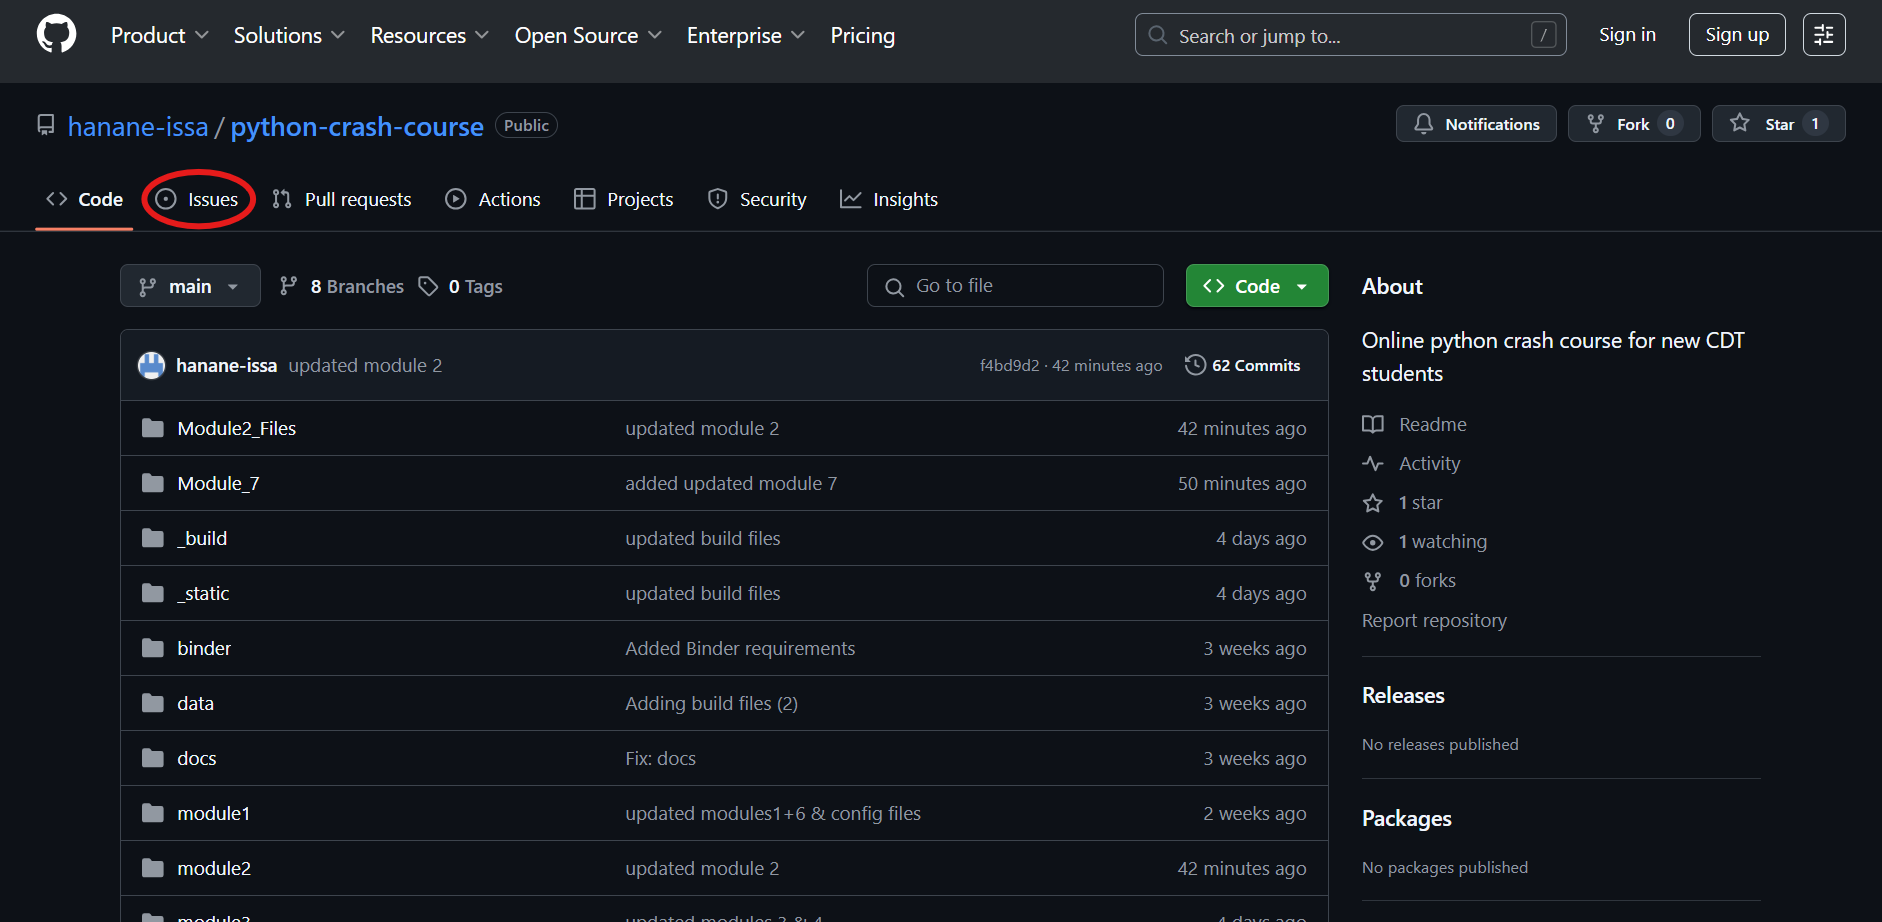Open the Actions tab play icon
Screen dimensions: 1882x922
pyautogui.click(x=456, y=199)
